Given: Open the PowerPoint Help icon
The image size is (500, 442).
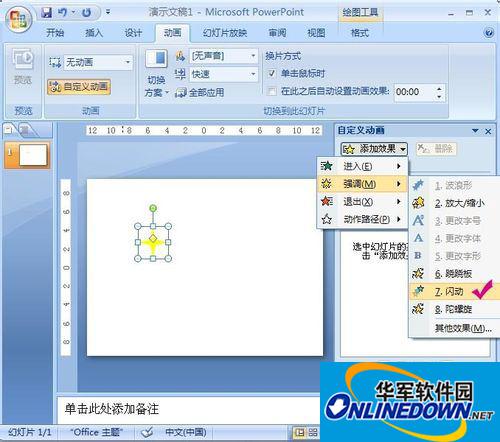Looking at the screenshot, I should (489, 33).
